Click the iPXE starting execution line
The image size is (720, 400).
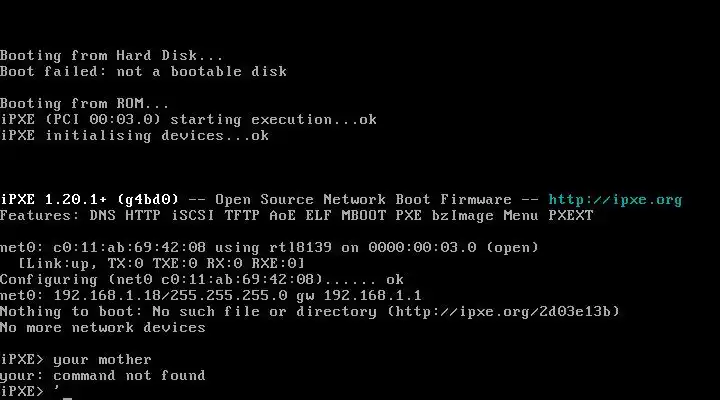(x=188, y=120)
